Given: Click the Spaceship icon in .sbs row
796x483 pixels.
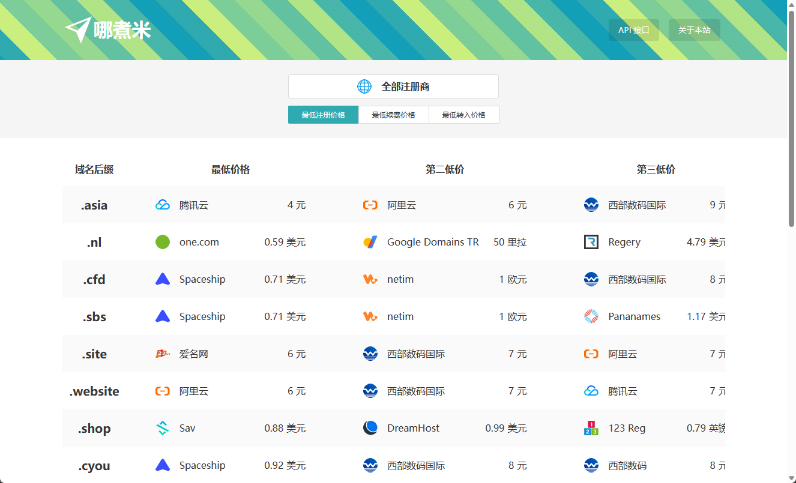Looking at the screenshot, I should coord(162,316).
